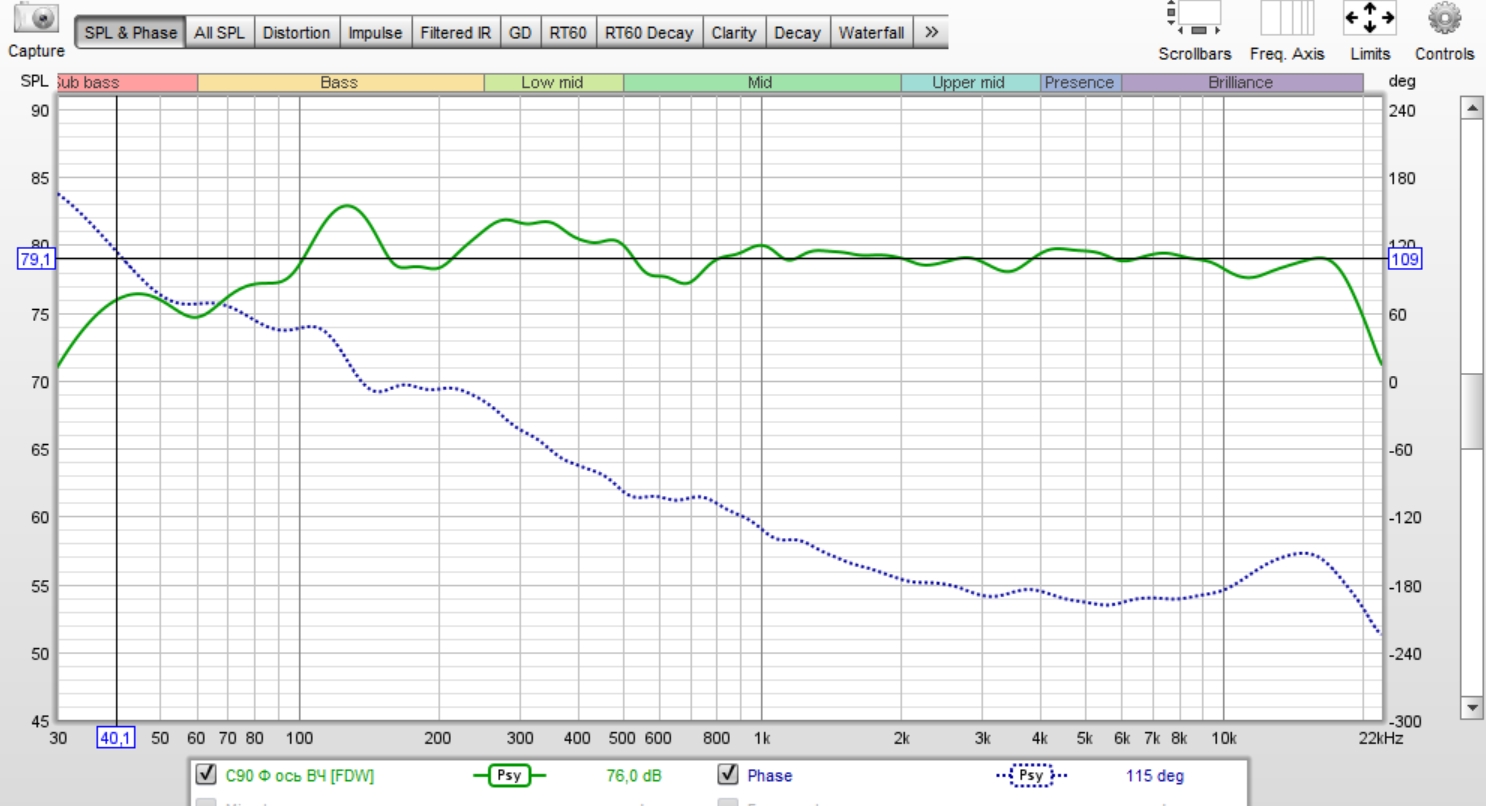Click the Mid frequency band label
Image resolution: width=1486 pixels, height=806 pixels.
tap(761, 83)
